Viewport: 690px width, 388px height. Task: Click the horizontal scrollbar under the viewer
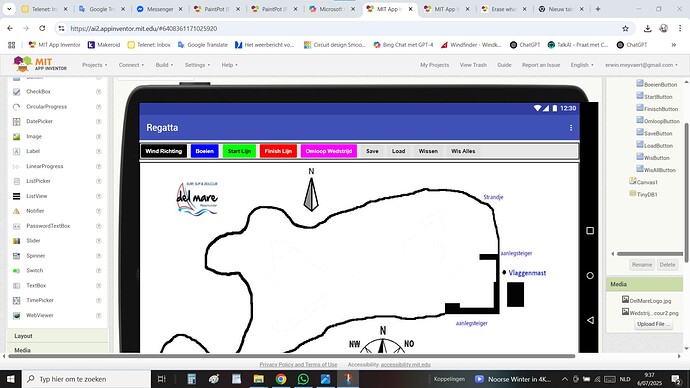[291, 356]
